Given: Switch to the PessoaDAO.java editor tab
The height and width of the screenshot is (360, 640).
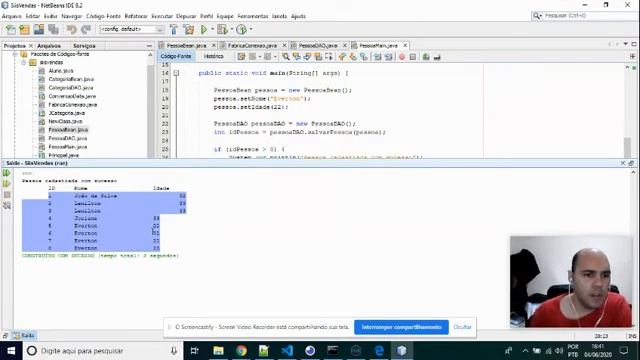Looking at the screenshot, I should tap(318, 46).
